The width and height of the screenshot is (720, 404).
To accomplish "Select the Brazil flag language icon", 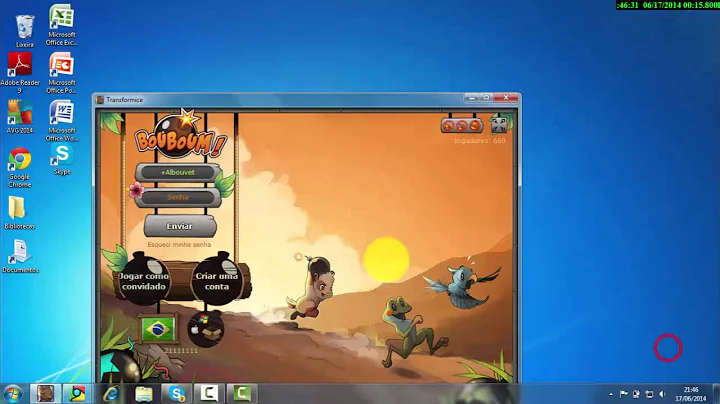I will click(x=158, y=329).
